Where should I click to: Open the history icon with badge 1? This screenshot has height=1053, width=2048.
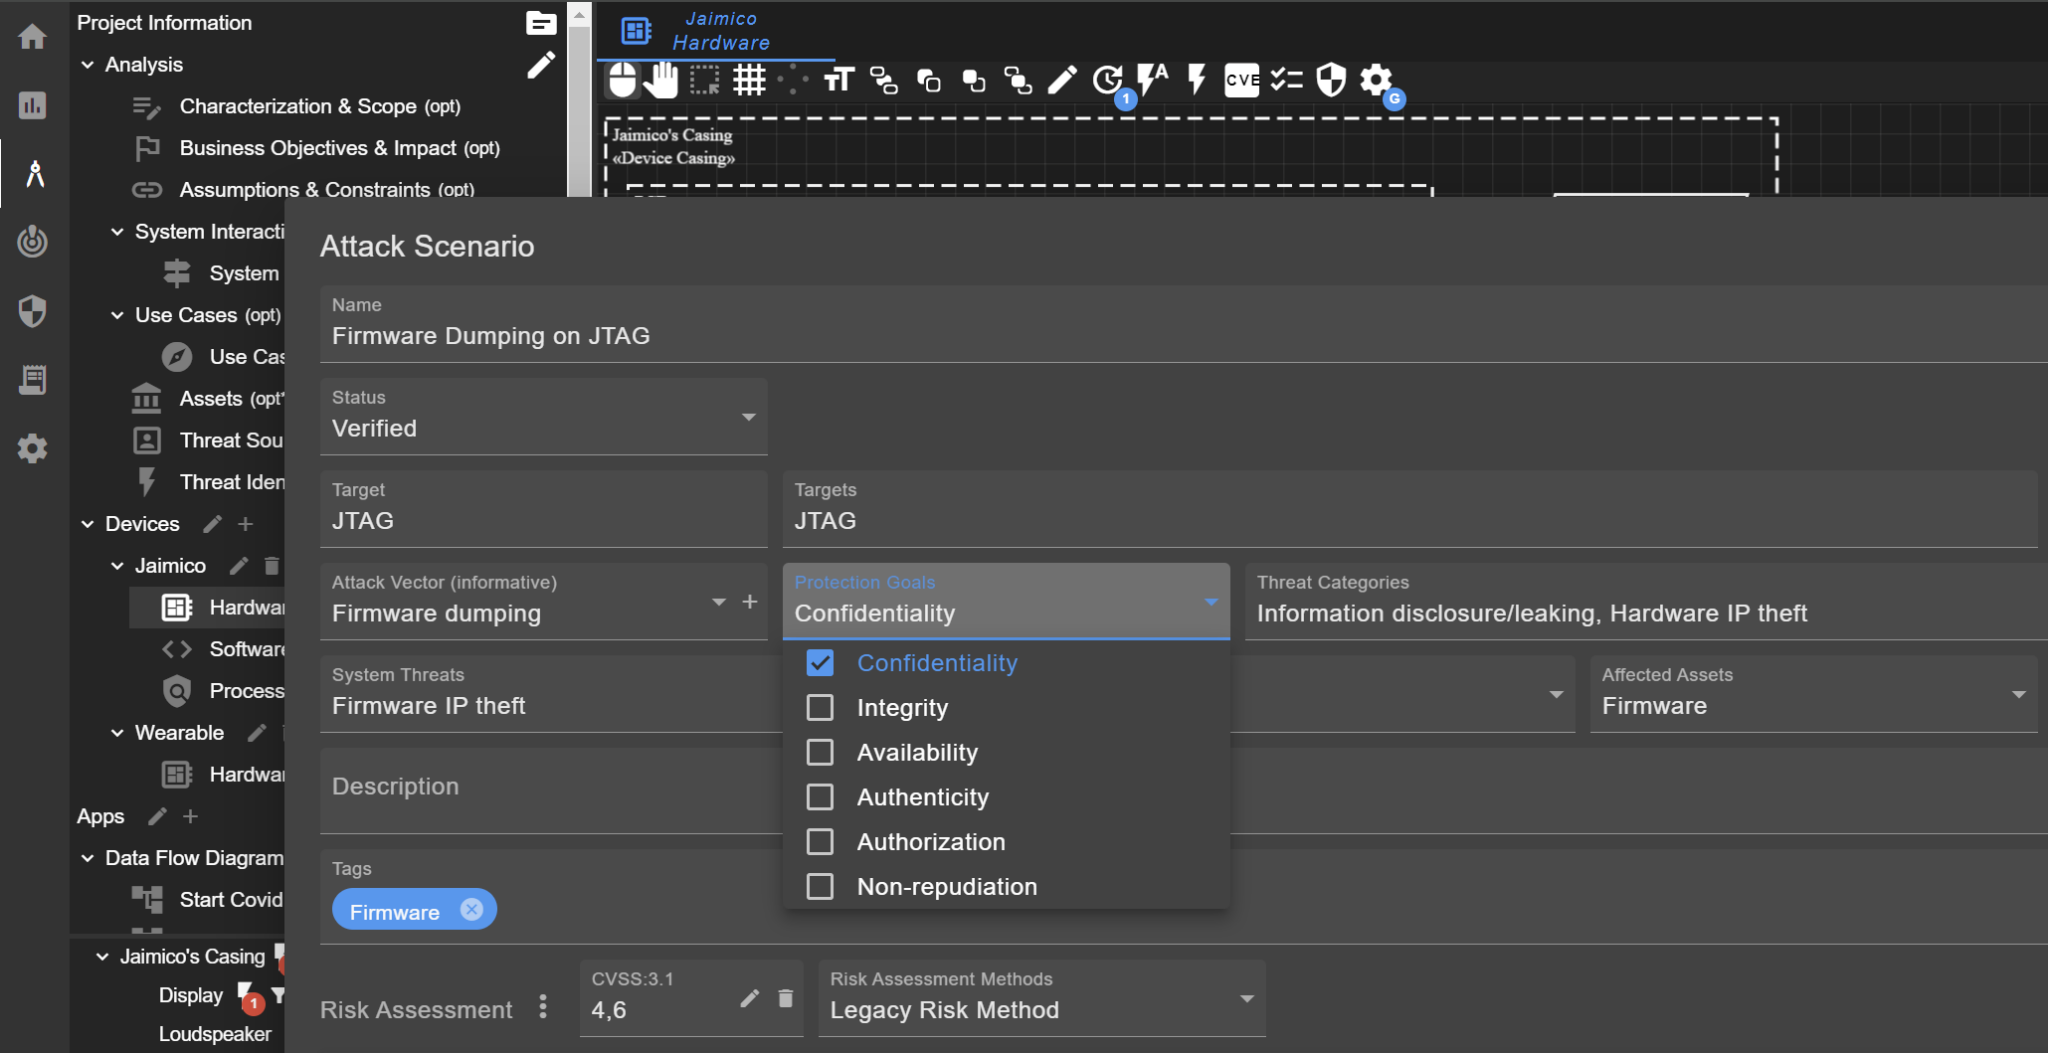pyautogui.click(x=1106, y=80)
